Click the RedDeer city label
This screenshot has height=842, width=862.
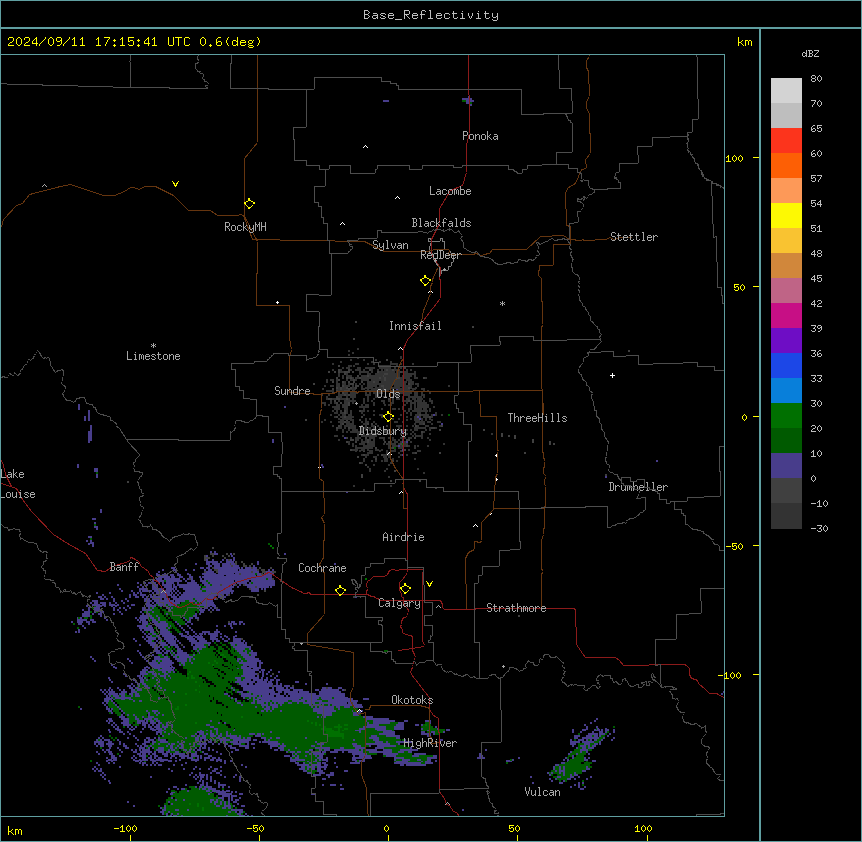click(x=440, y=255)
